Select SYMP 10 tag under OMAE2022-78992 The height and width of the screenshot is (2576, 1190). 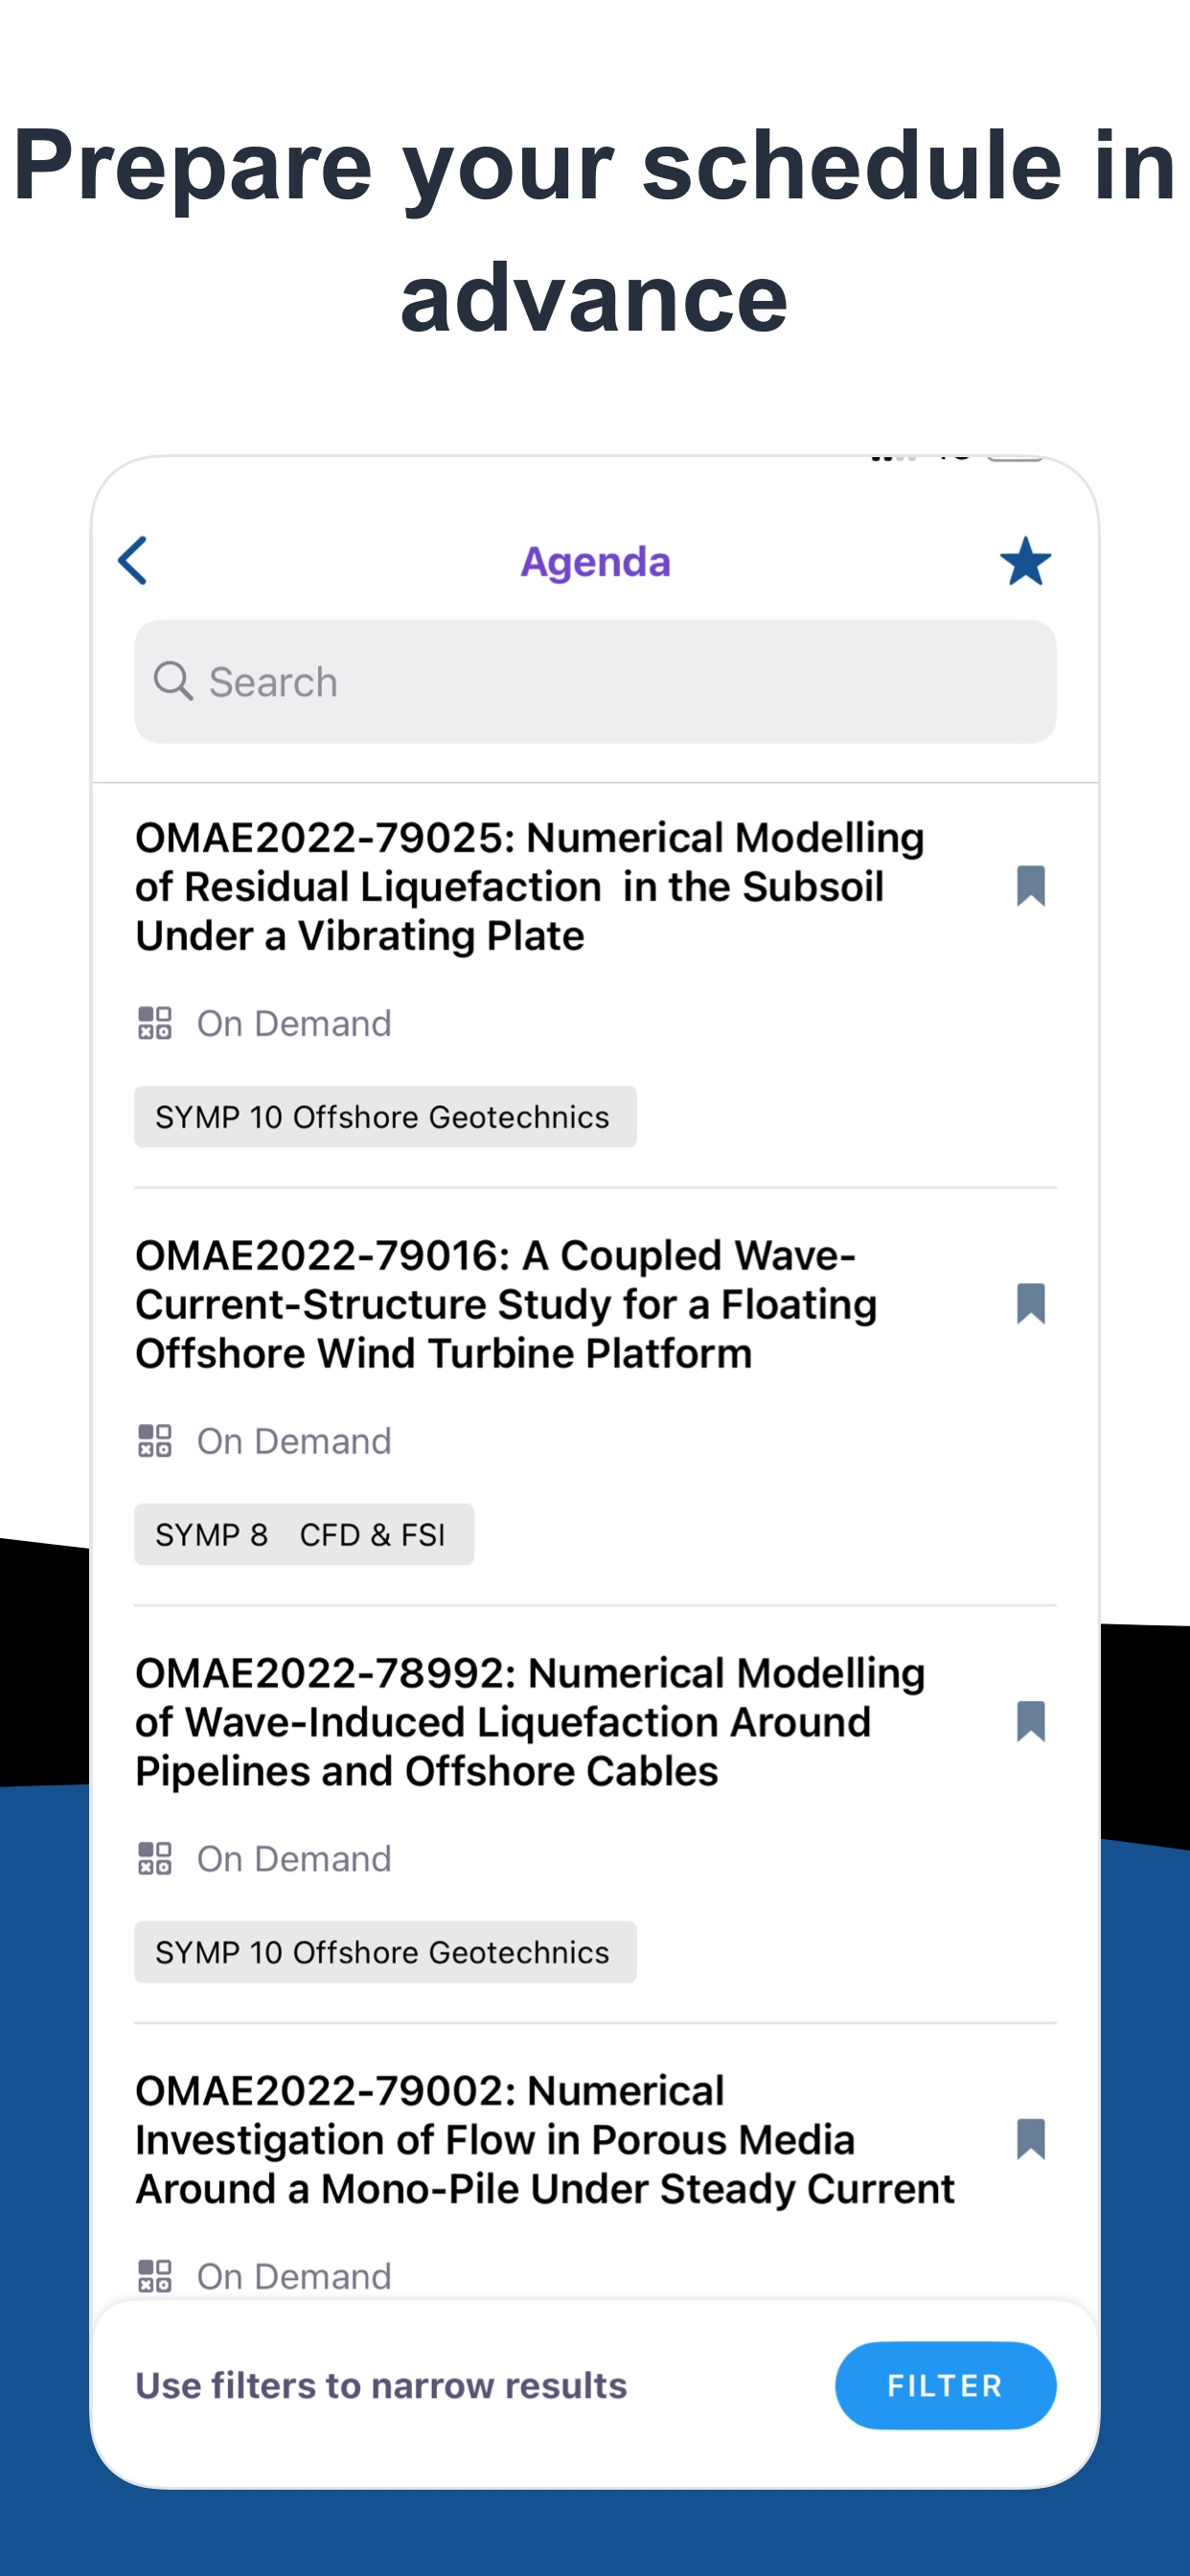pyautogui.click(x=385, y=1951)
